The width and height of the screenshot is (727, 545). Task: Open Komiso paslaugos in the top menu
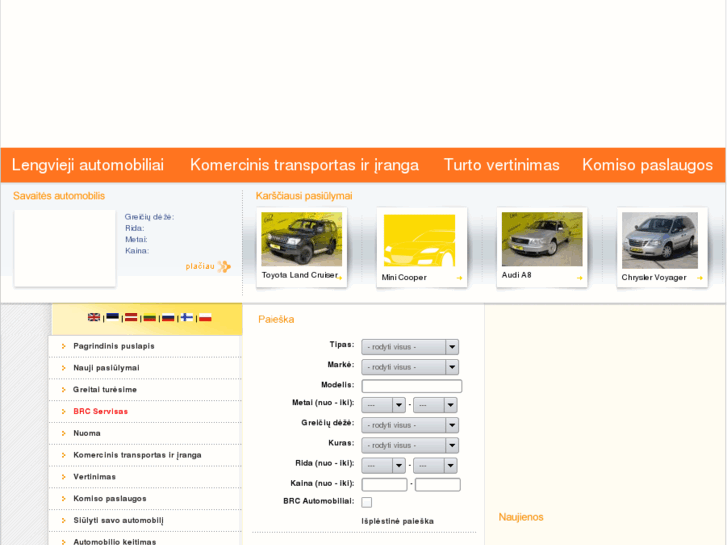point(647,165)
